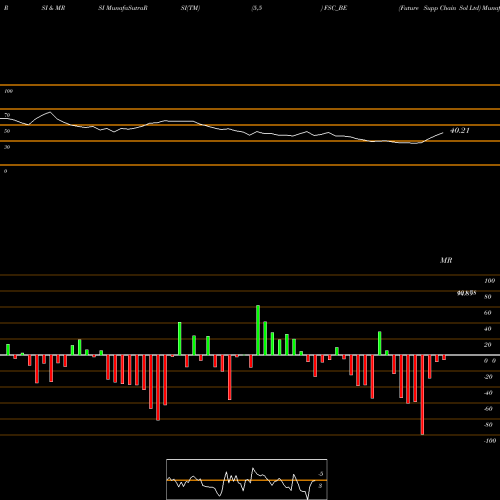500x500 pixels.
Task: Click the RSI value label 40.21
Action: pyautogui.click(x=460, y=130)
